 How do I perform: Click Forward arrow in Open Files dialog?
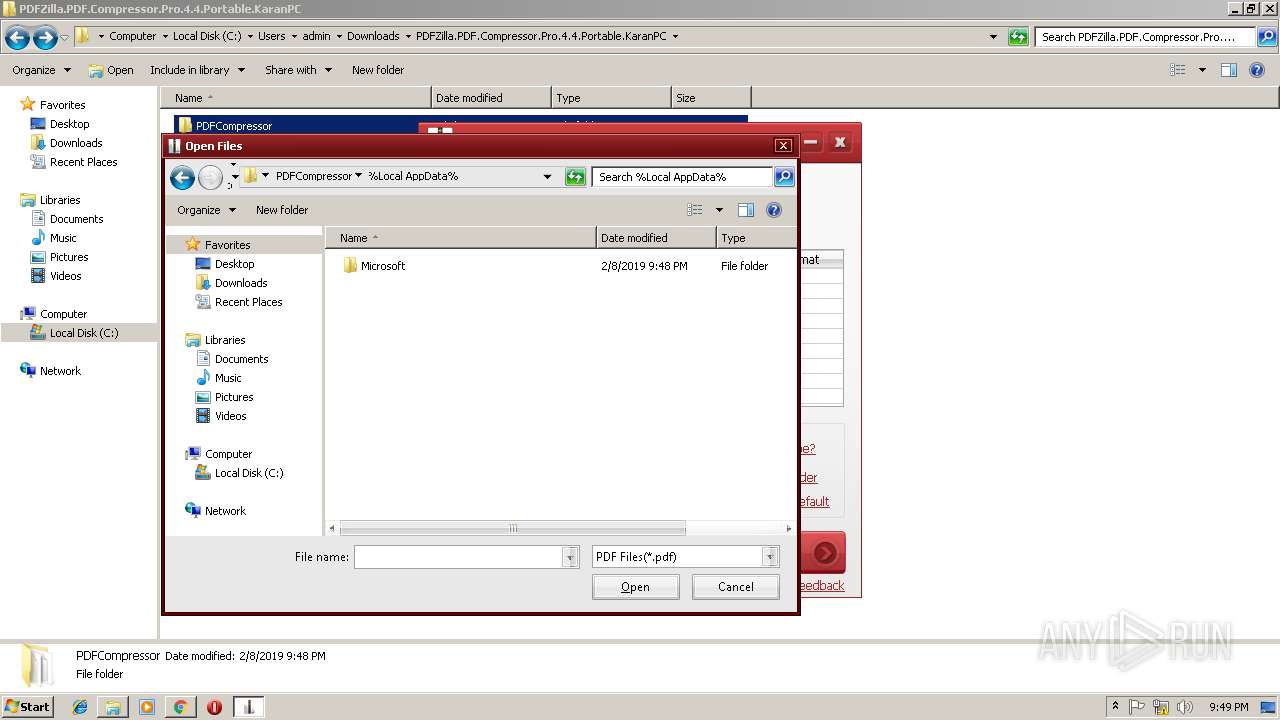coord(210,177)
